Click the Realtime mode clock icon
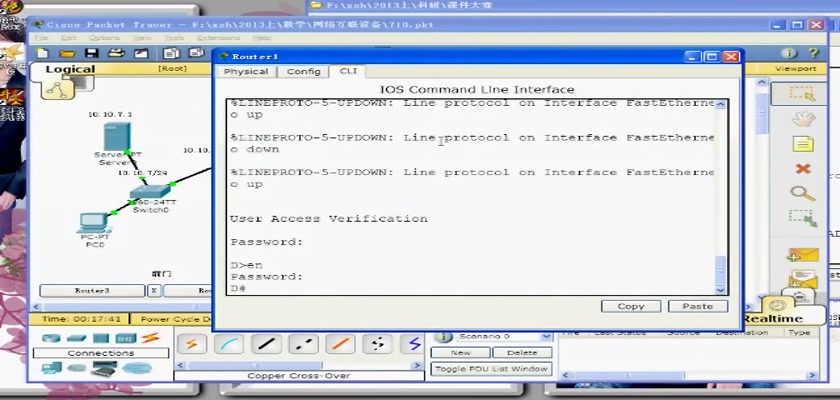 [x=777, y=306]
